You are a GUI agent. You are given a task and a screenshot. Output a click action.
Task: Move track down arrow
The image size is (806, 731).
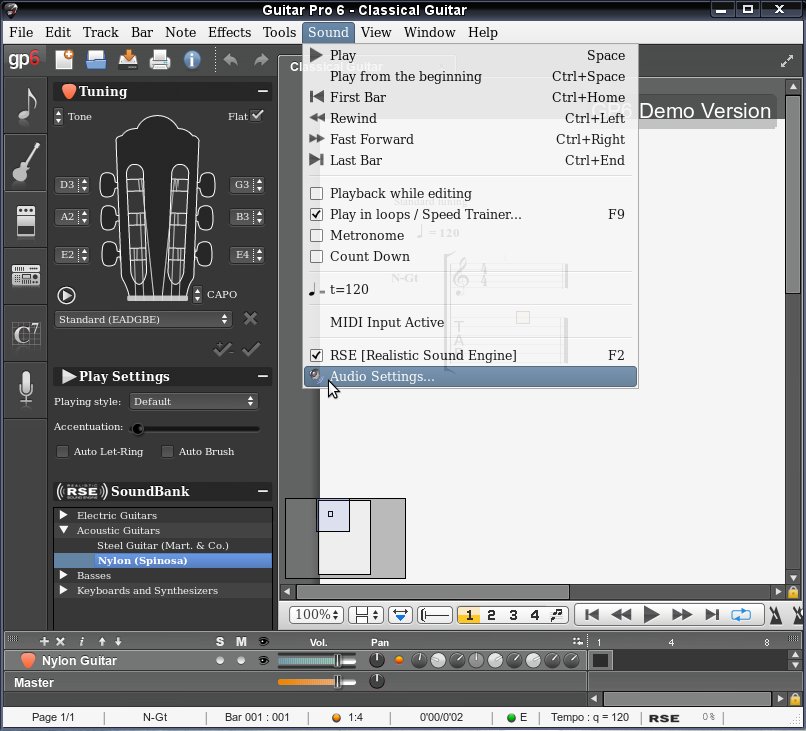pos(118,641)
